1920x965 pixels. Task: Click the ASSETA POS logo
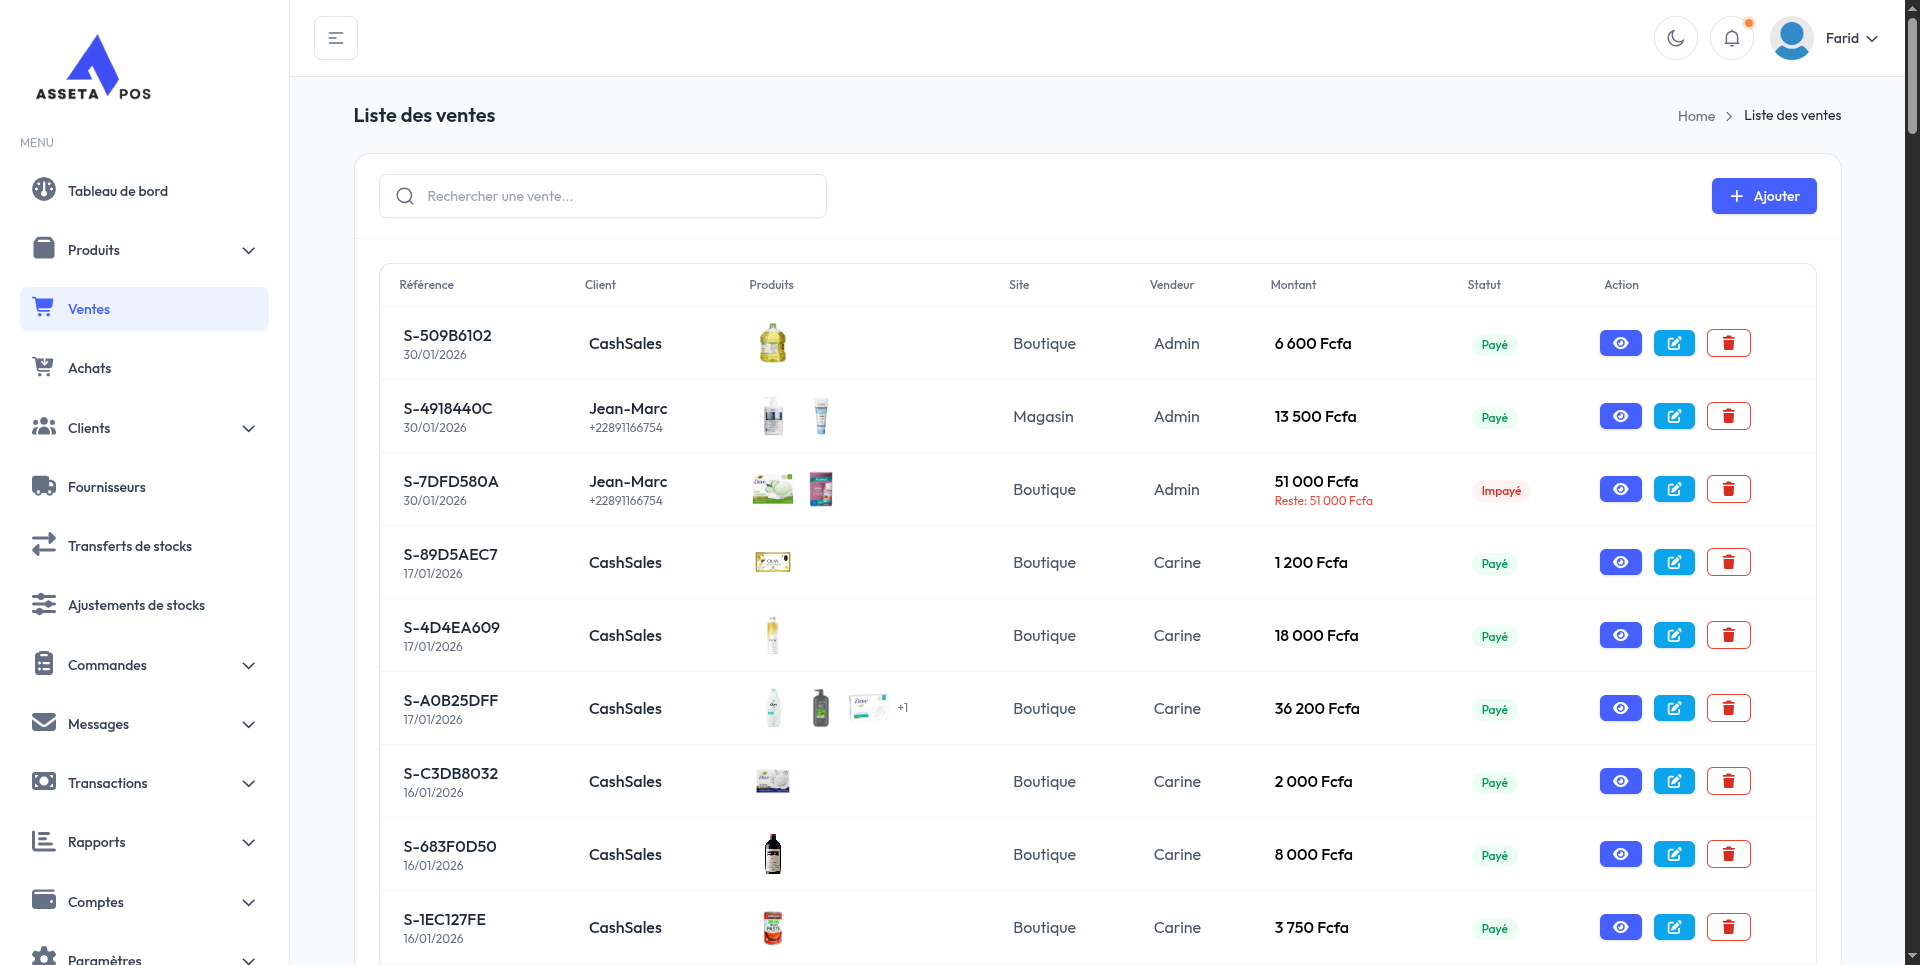point(93,68)
